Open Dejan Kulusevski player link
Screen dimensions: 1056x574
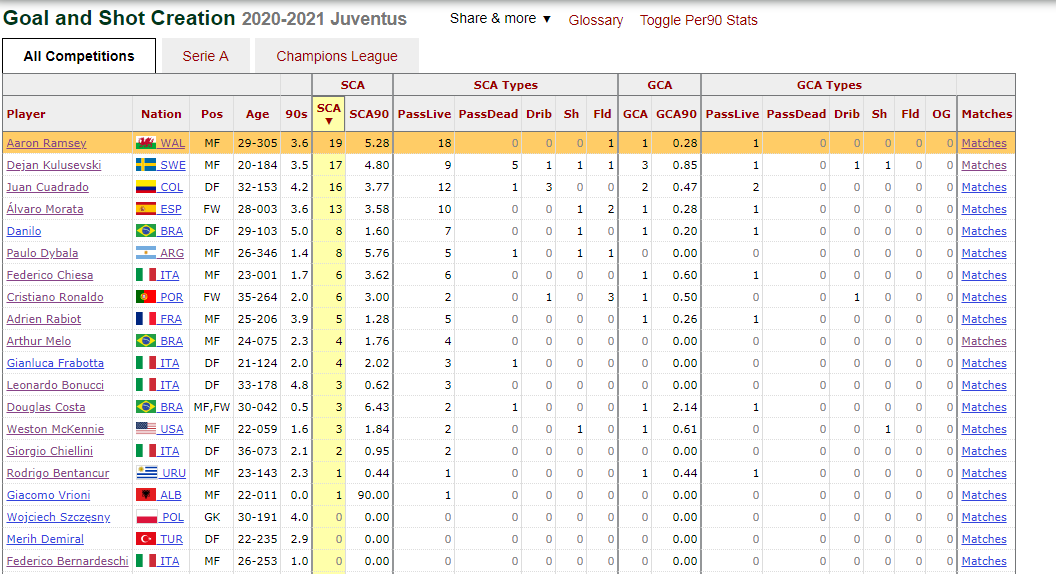[x=54, y=165]
